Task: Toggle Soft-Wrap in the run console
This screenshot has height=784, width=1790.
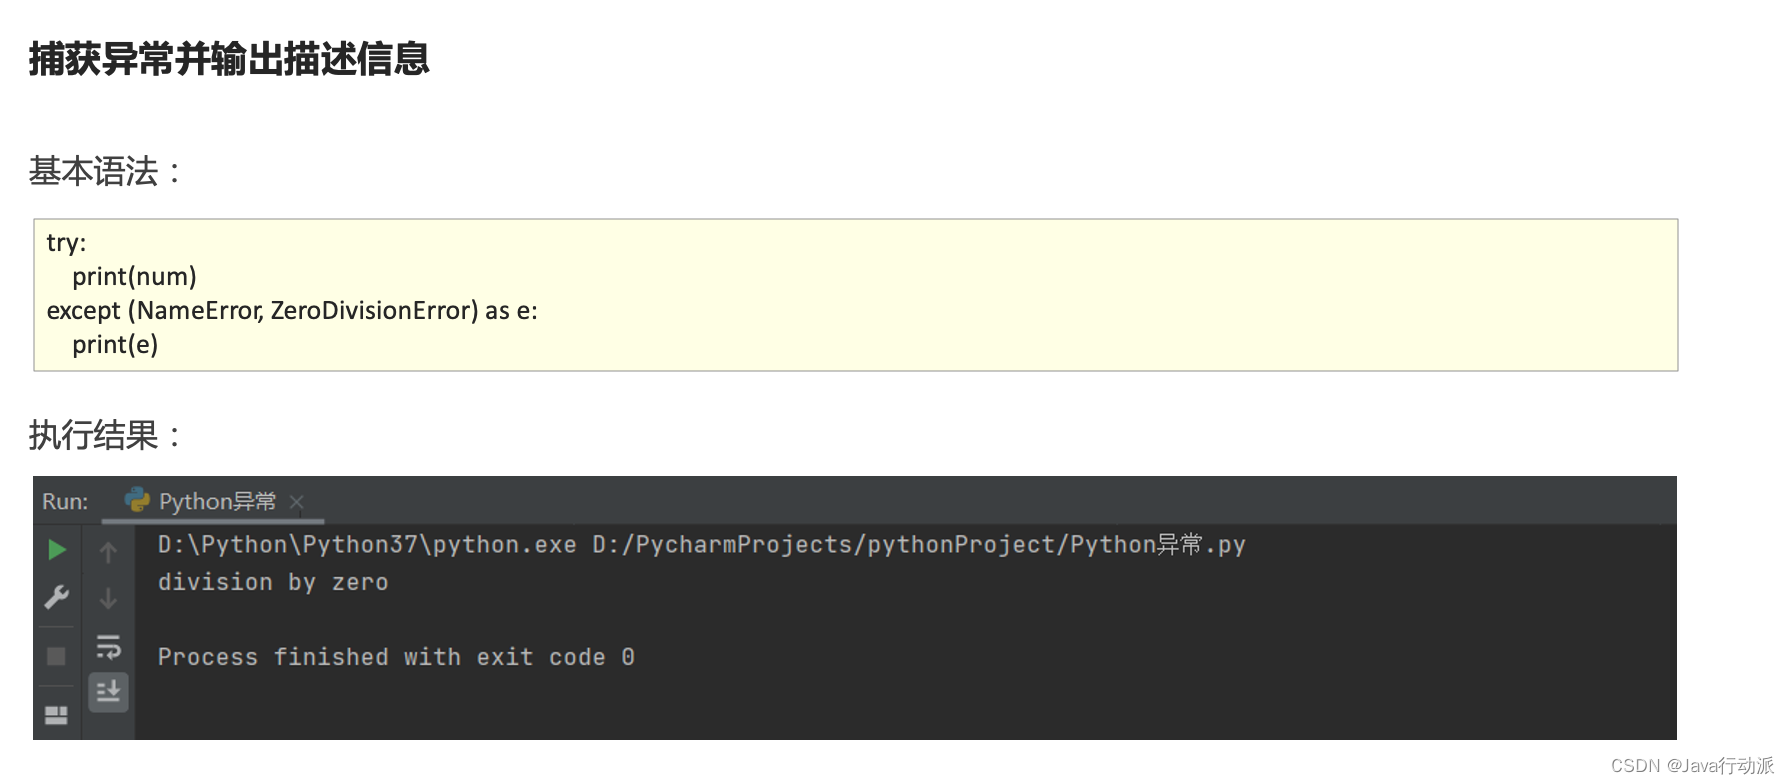Action: point(108,647)
